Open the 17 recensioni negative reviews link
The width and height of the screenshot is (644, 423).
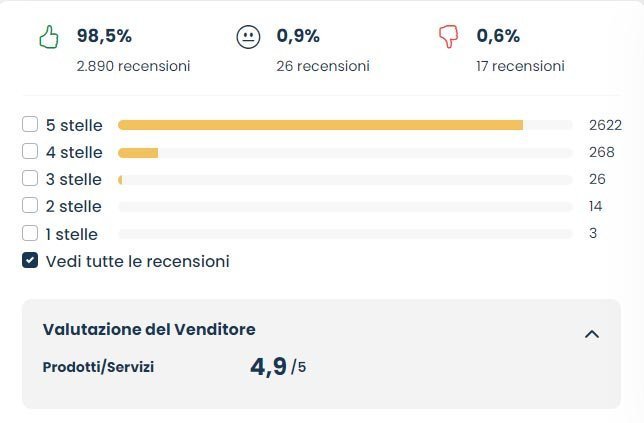coord(520,66)
